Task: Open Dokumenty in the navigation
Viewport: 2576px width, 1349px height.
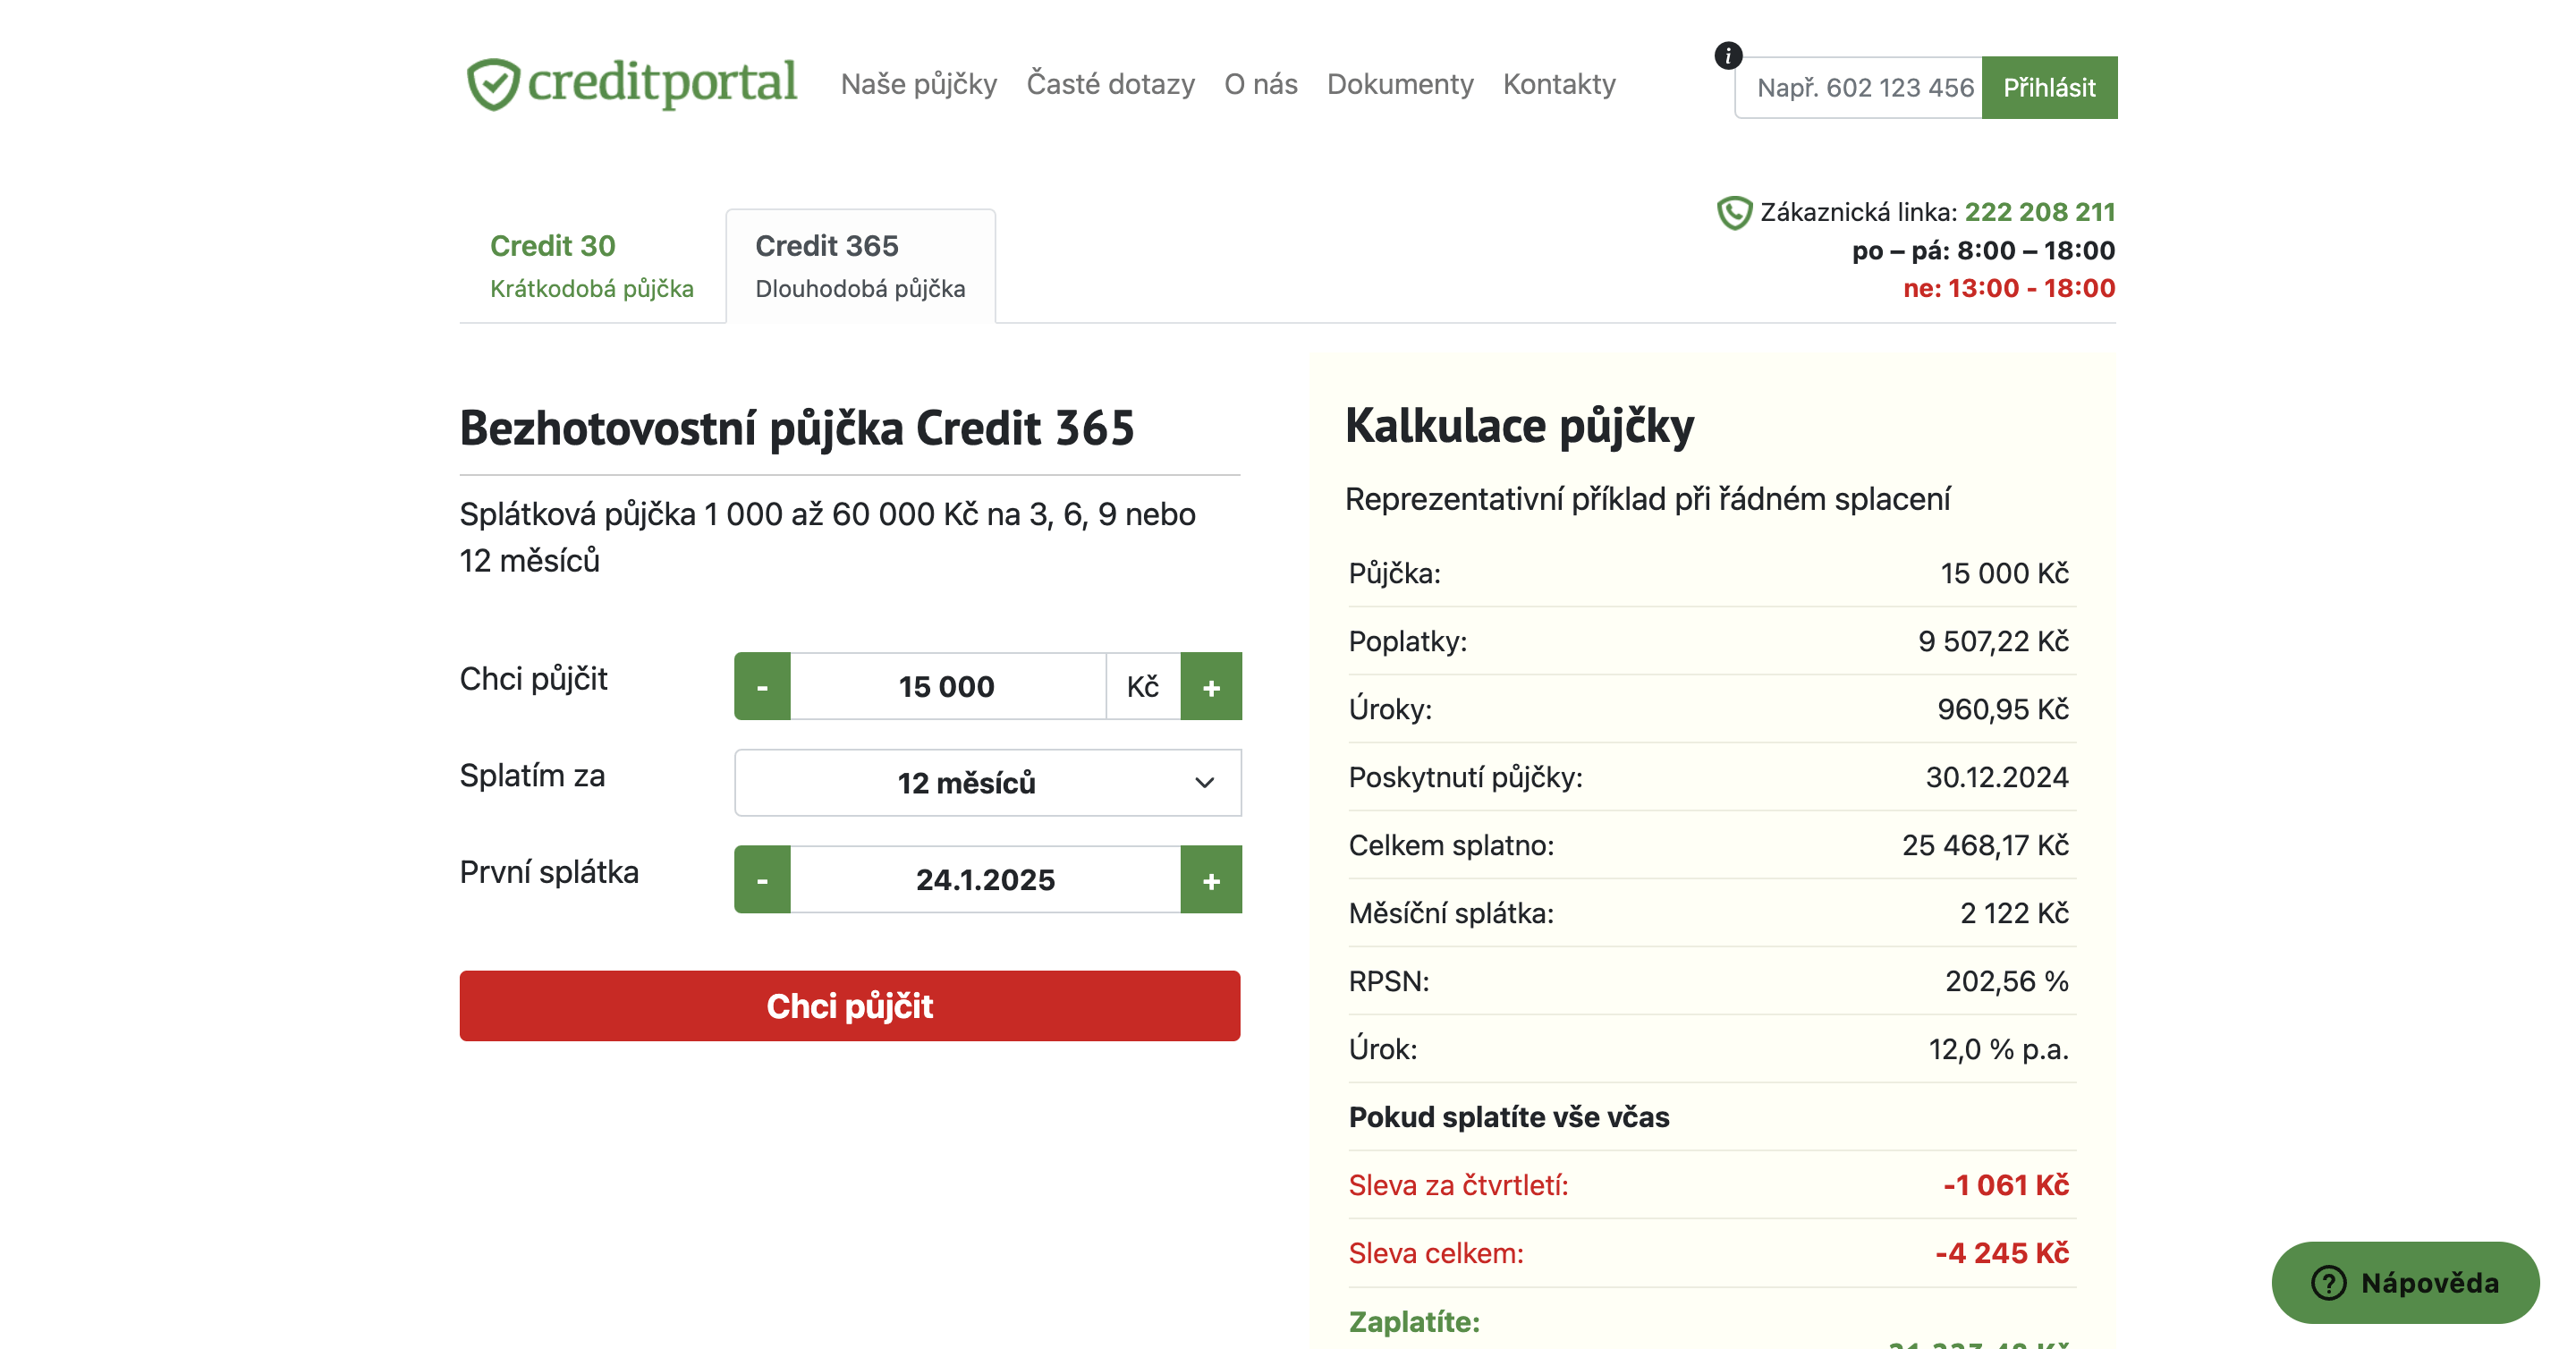Action: click(1399, 84)
